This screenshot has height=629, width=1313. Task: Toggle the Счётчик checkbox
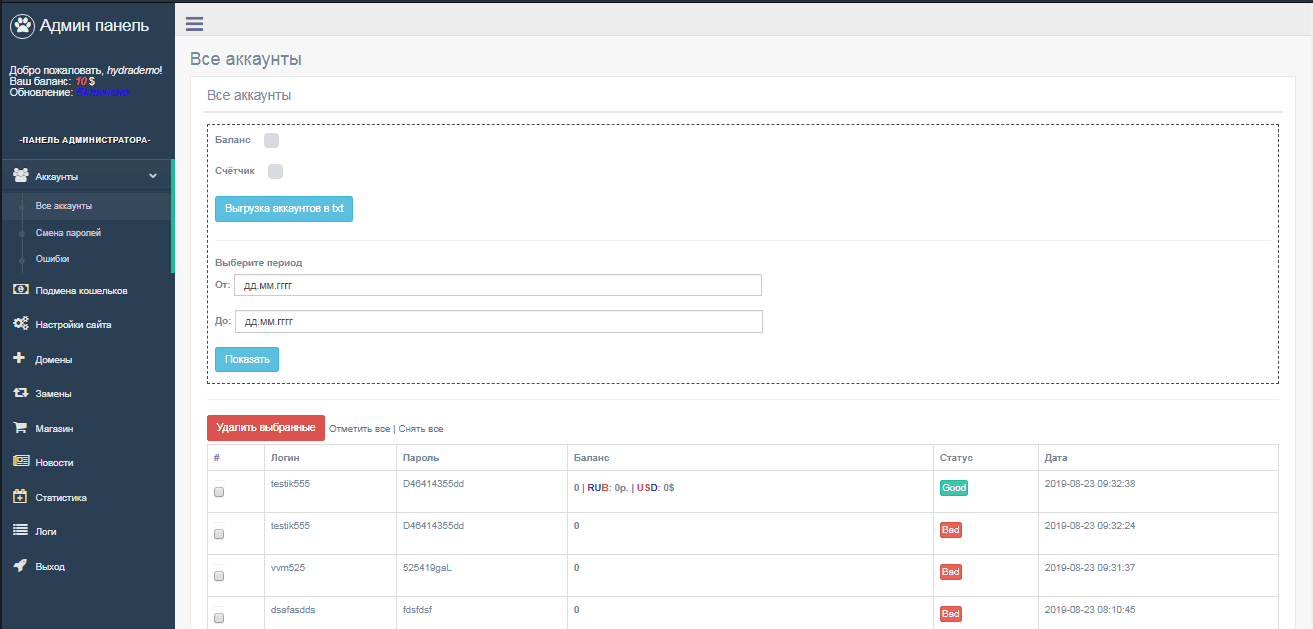coord(276,171)
